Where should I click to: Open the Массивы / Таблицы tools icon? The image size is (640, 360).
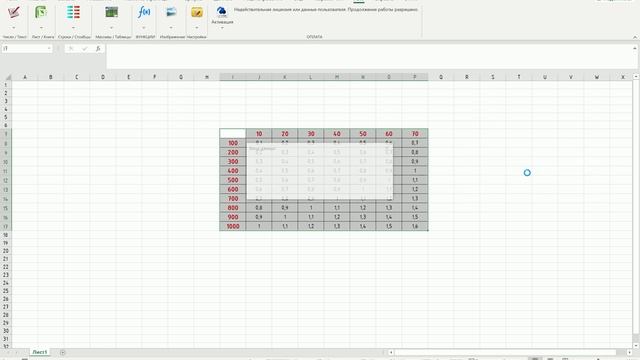tap(111, 13)
